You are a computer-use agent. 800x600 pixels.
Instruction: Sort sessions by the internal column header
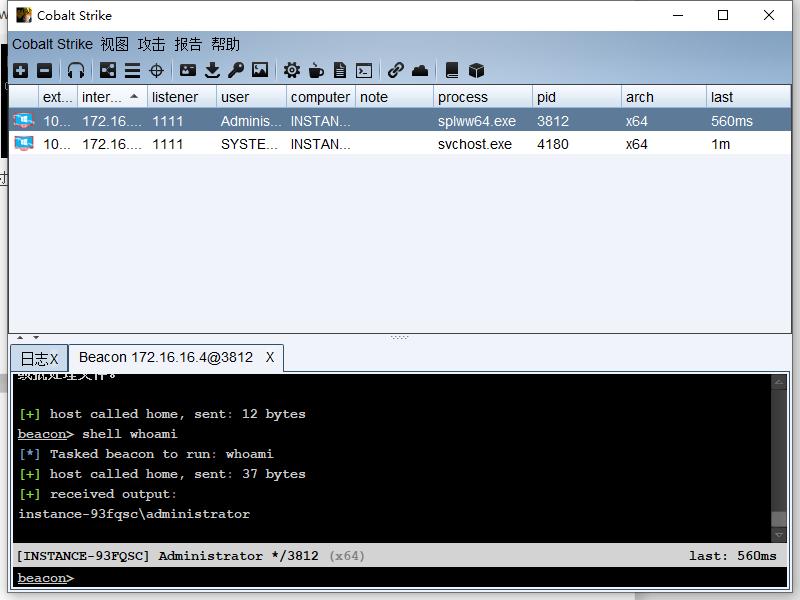click(101, 97)
